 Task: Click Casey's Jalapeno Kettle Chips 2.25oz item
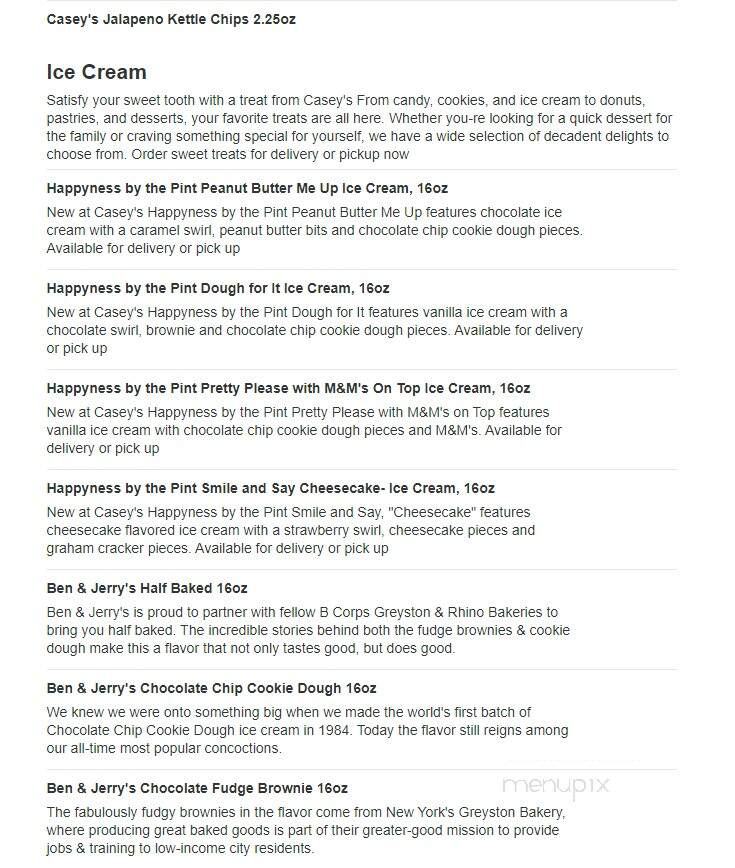click(x=171, y=19)
